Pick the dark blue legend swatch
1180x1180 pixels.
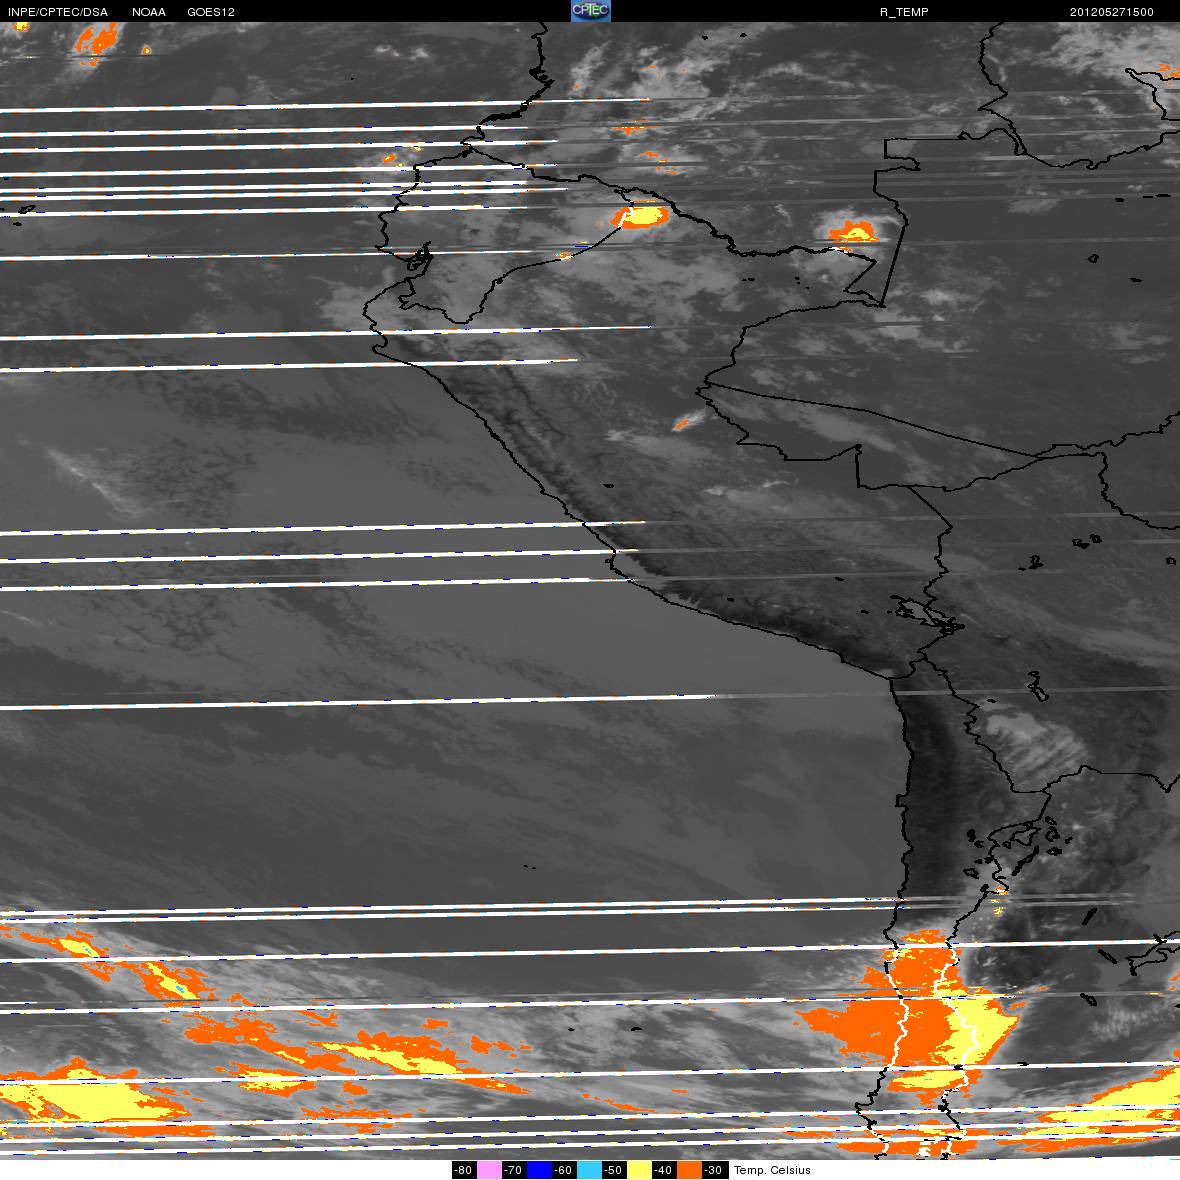tap(540, 1170)
